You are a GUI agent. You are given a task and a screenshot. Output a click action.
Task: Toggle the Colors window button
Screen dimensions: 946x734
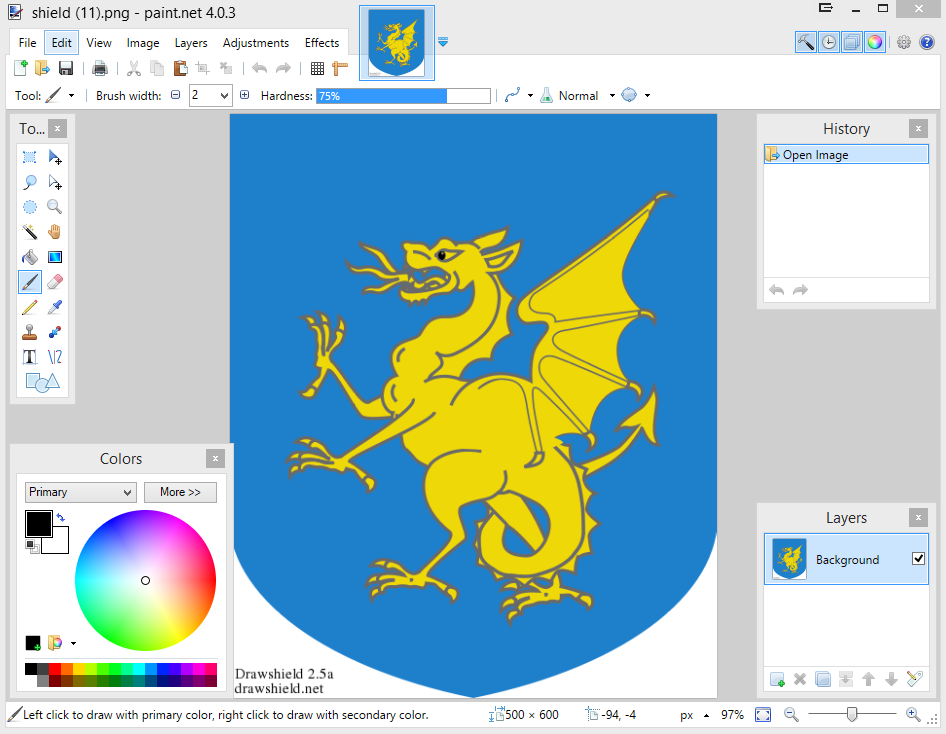tap(874, 42)
